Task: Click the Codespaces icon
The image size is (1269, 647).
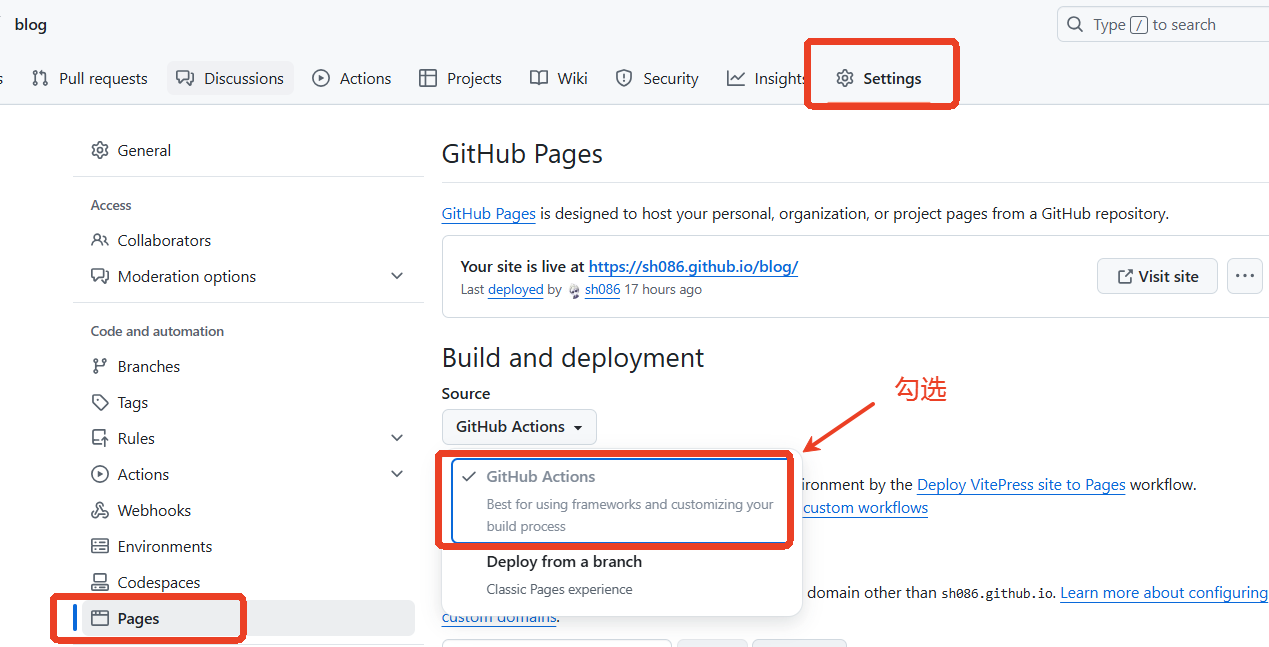Action: (100, 582)
